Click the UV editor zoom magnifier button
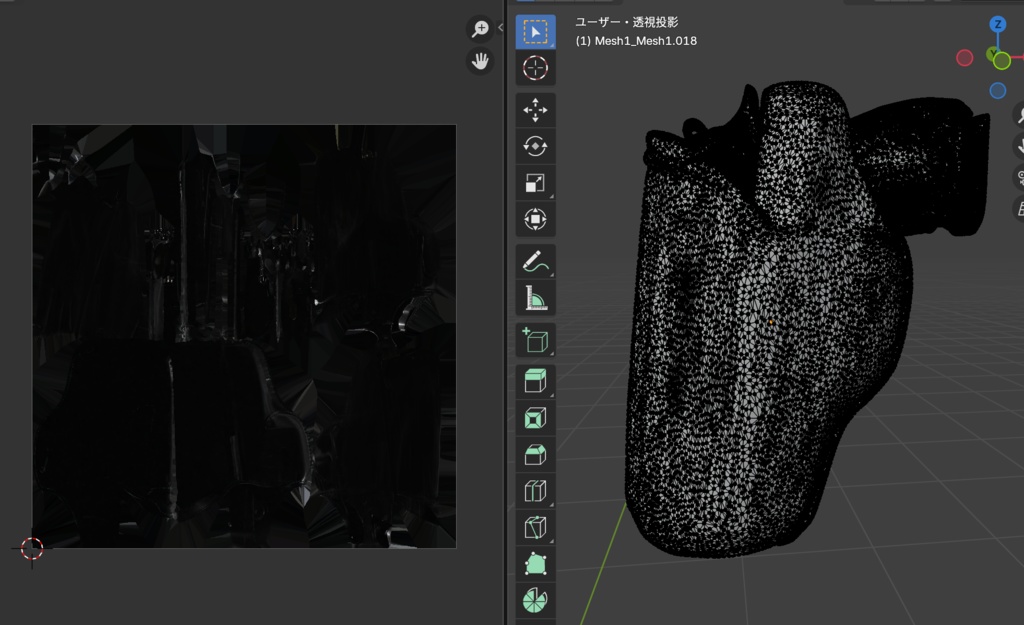This screenshot has width=1024, height=625. click(x=480, y=29)
